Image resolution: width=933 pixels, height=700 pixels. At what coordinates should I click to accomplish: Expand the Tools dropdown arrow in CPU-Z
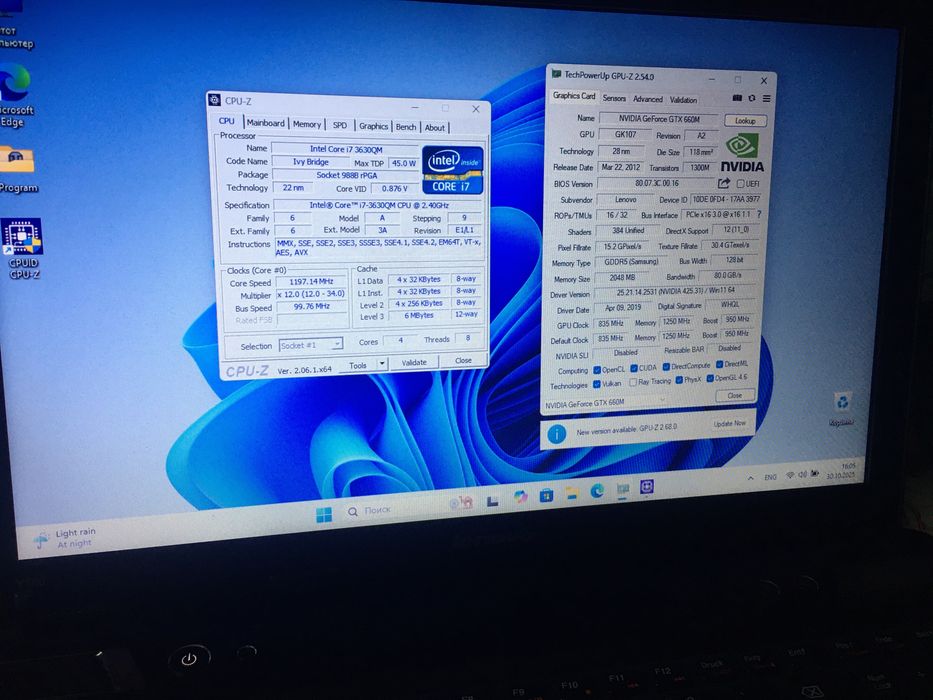tap(382, 363)
